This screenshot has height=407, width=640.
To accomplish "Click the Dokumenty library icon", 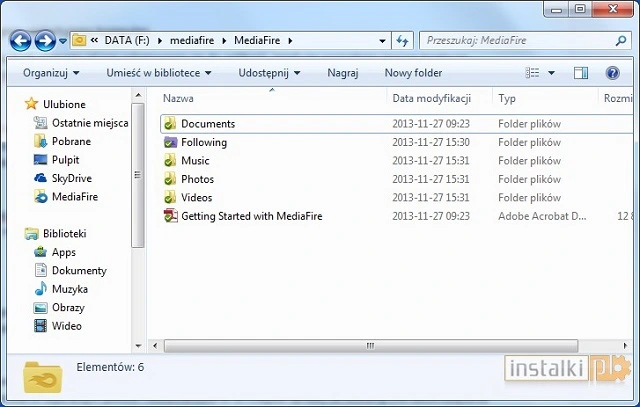I will point(40,270).
